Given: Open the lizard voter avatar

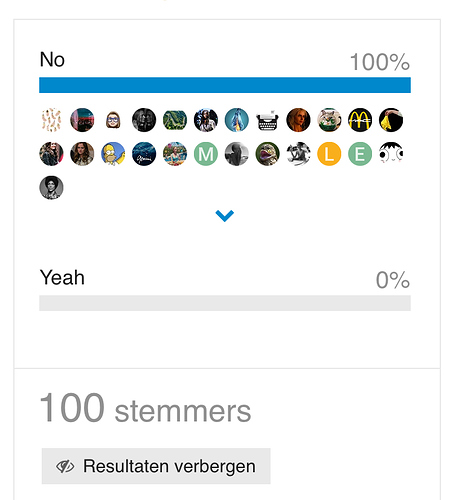Looking at the screenshot, I should 267,154.
